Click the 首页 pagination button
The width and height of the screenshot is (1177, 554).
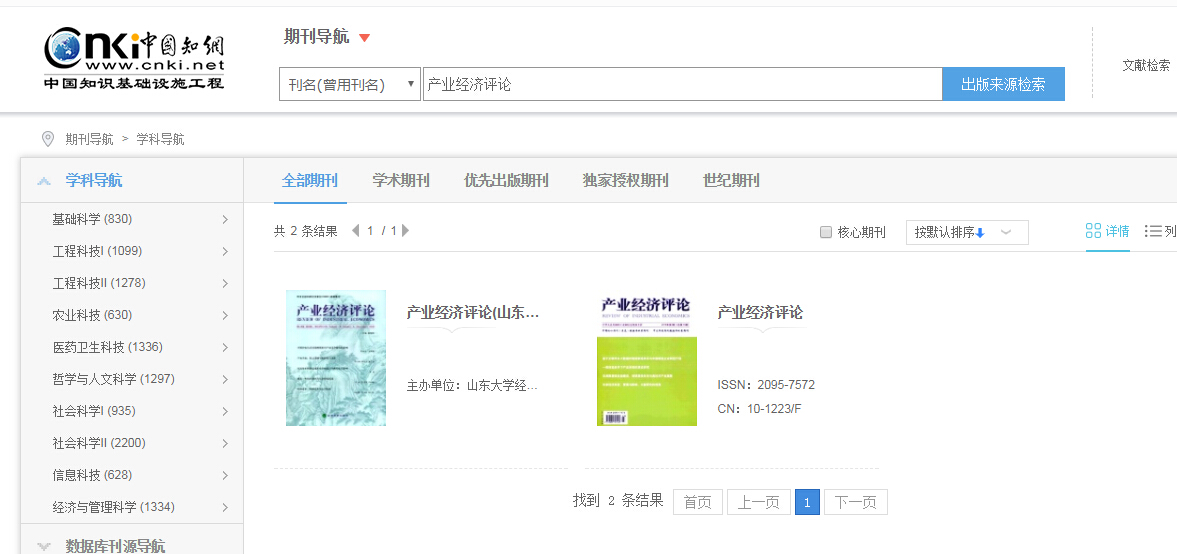tap(697, 502)
